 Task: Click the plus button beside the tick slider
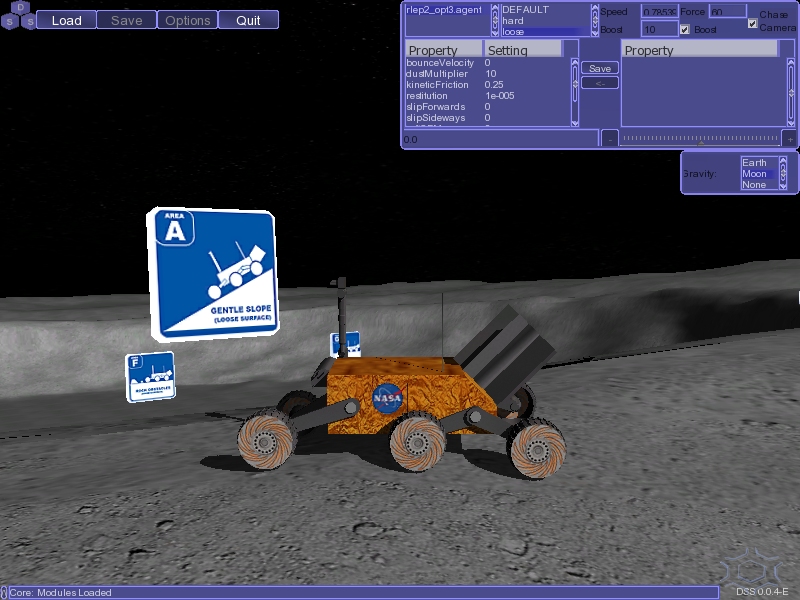click(x=790, y=139)
